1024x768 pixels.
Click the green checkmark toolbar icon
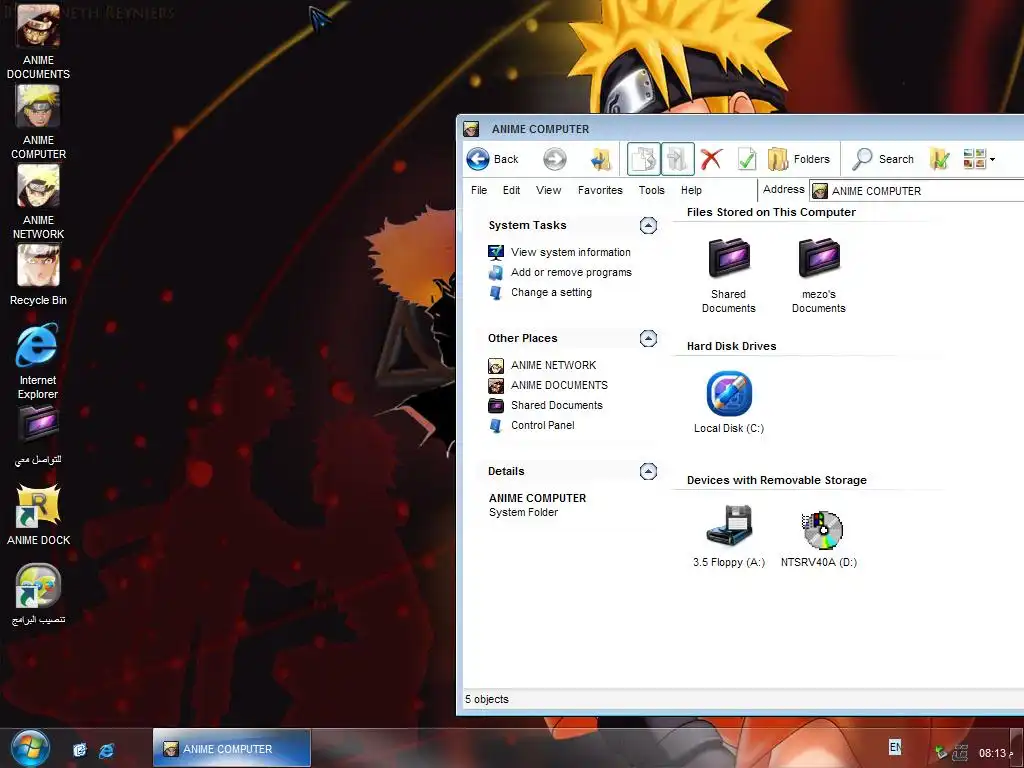746,159
